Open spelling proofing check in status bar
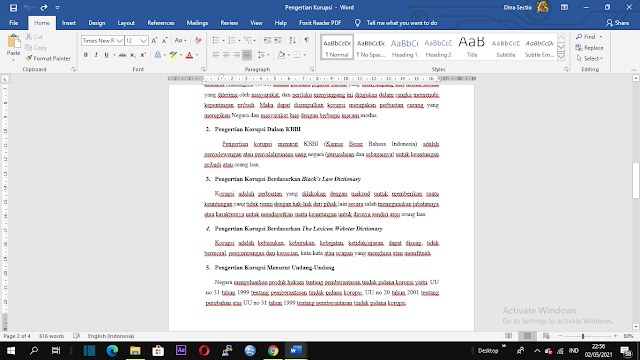Image resolution: width=640 pixels, height=360 pixels. click(76, 336)
